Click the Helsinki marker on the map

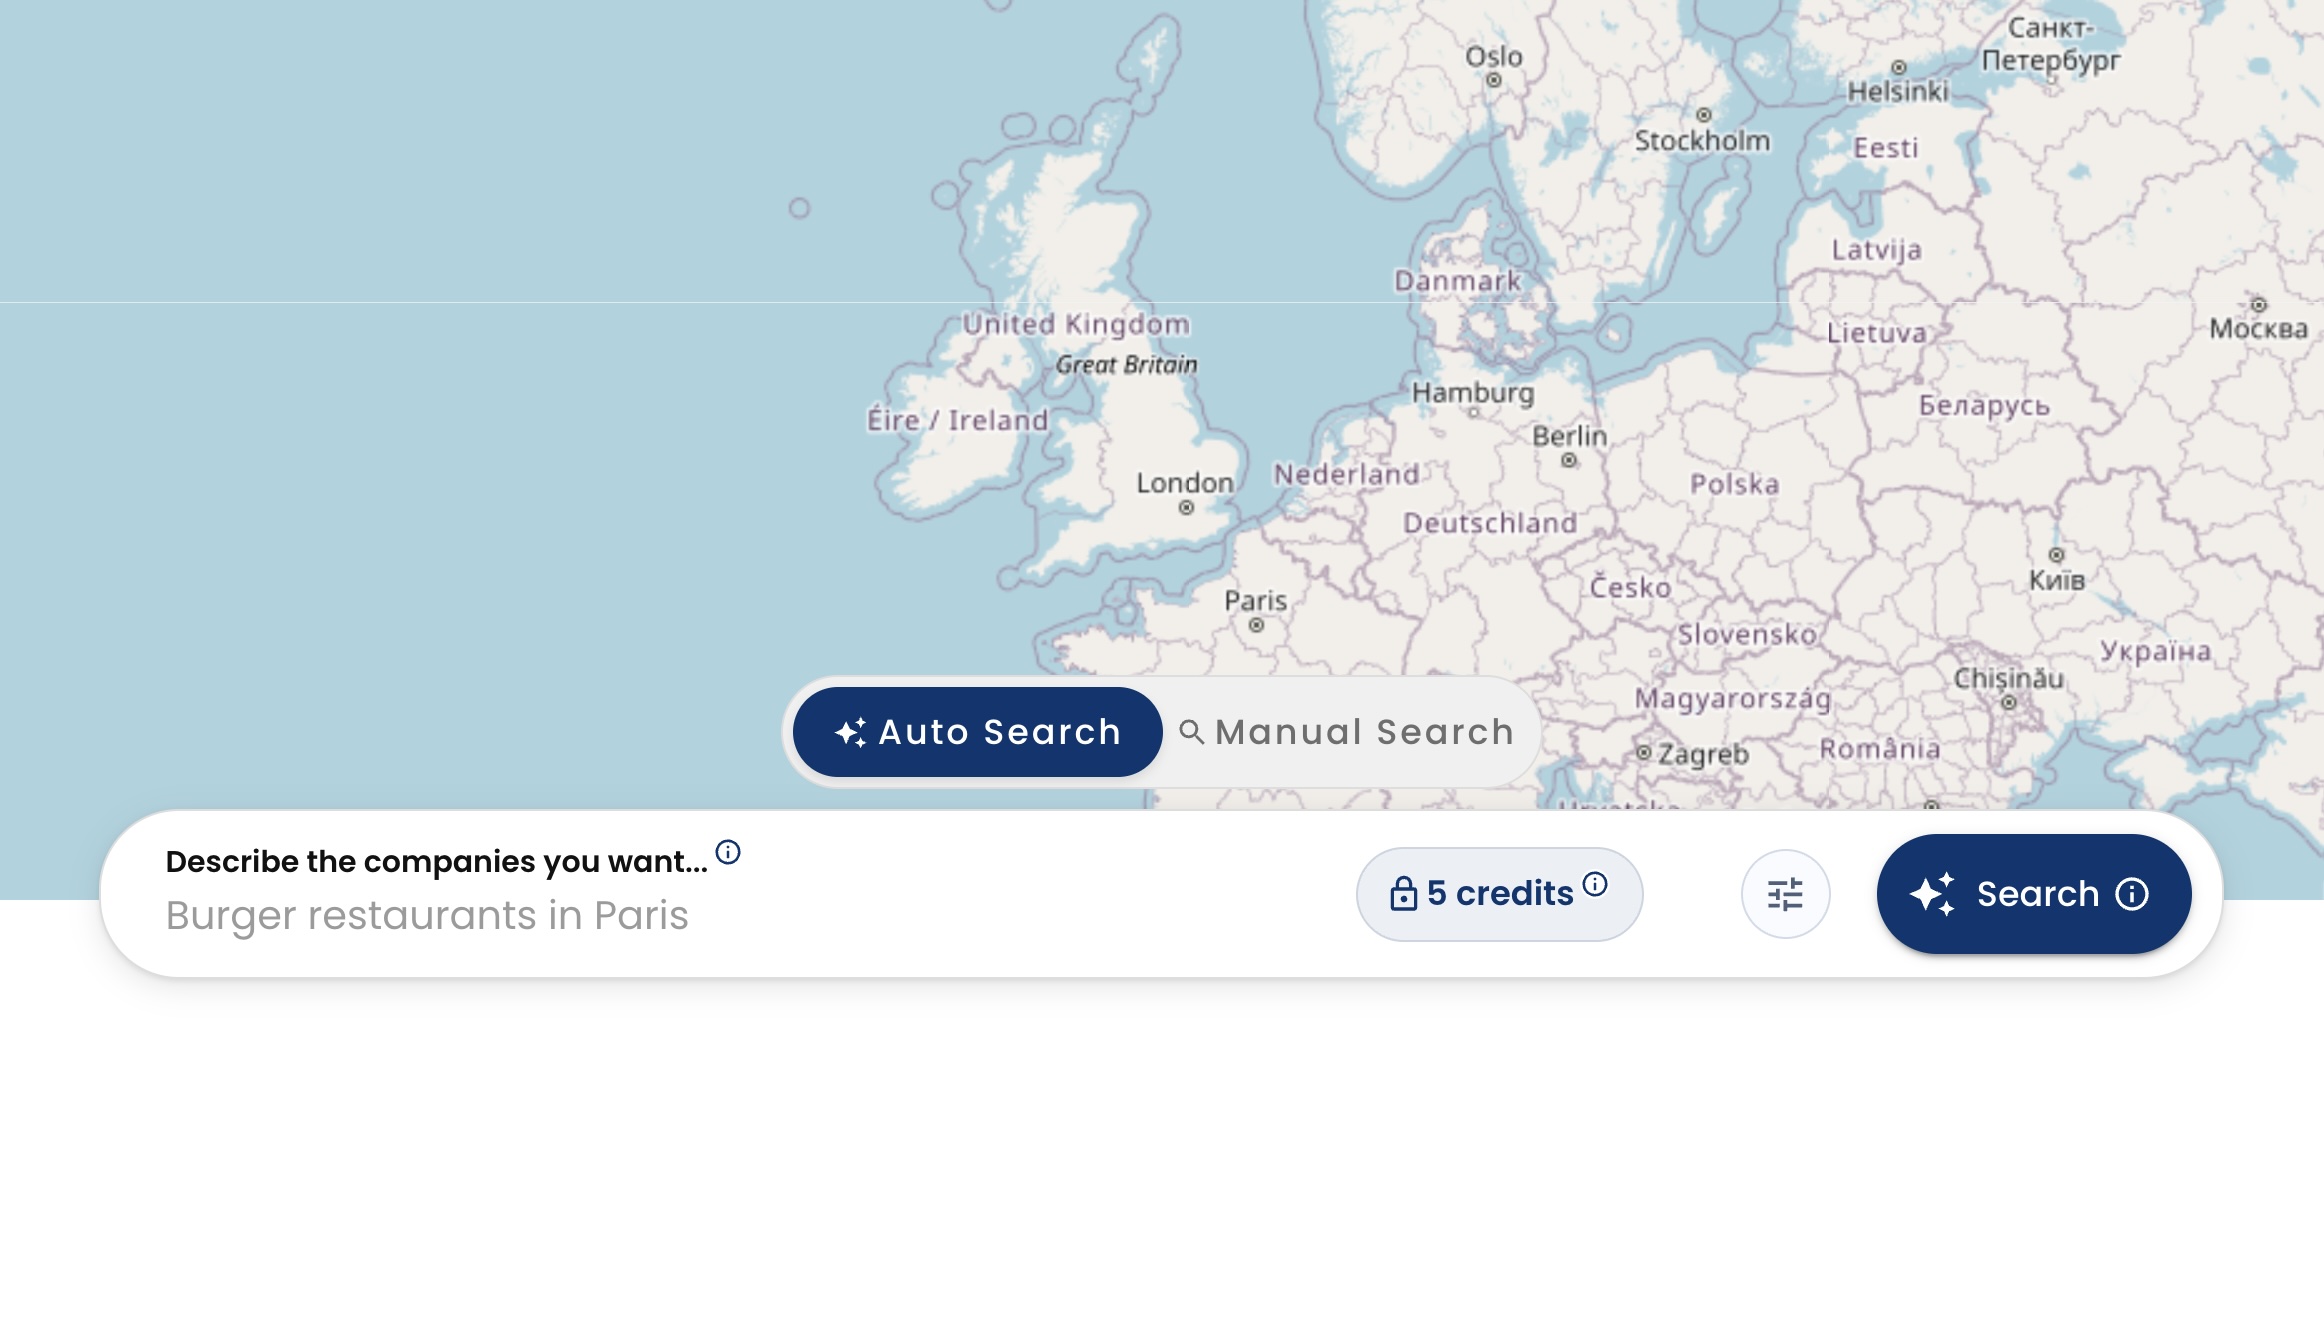[x=1898, y=68]
